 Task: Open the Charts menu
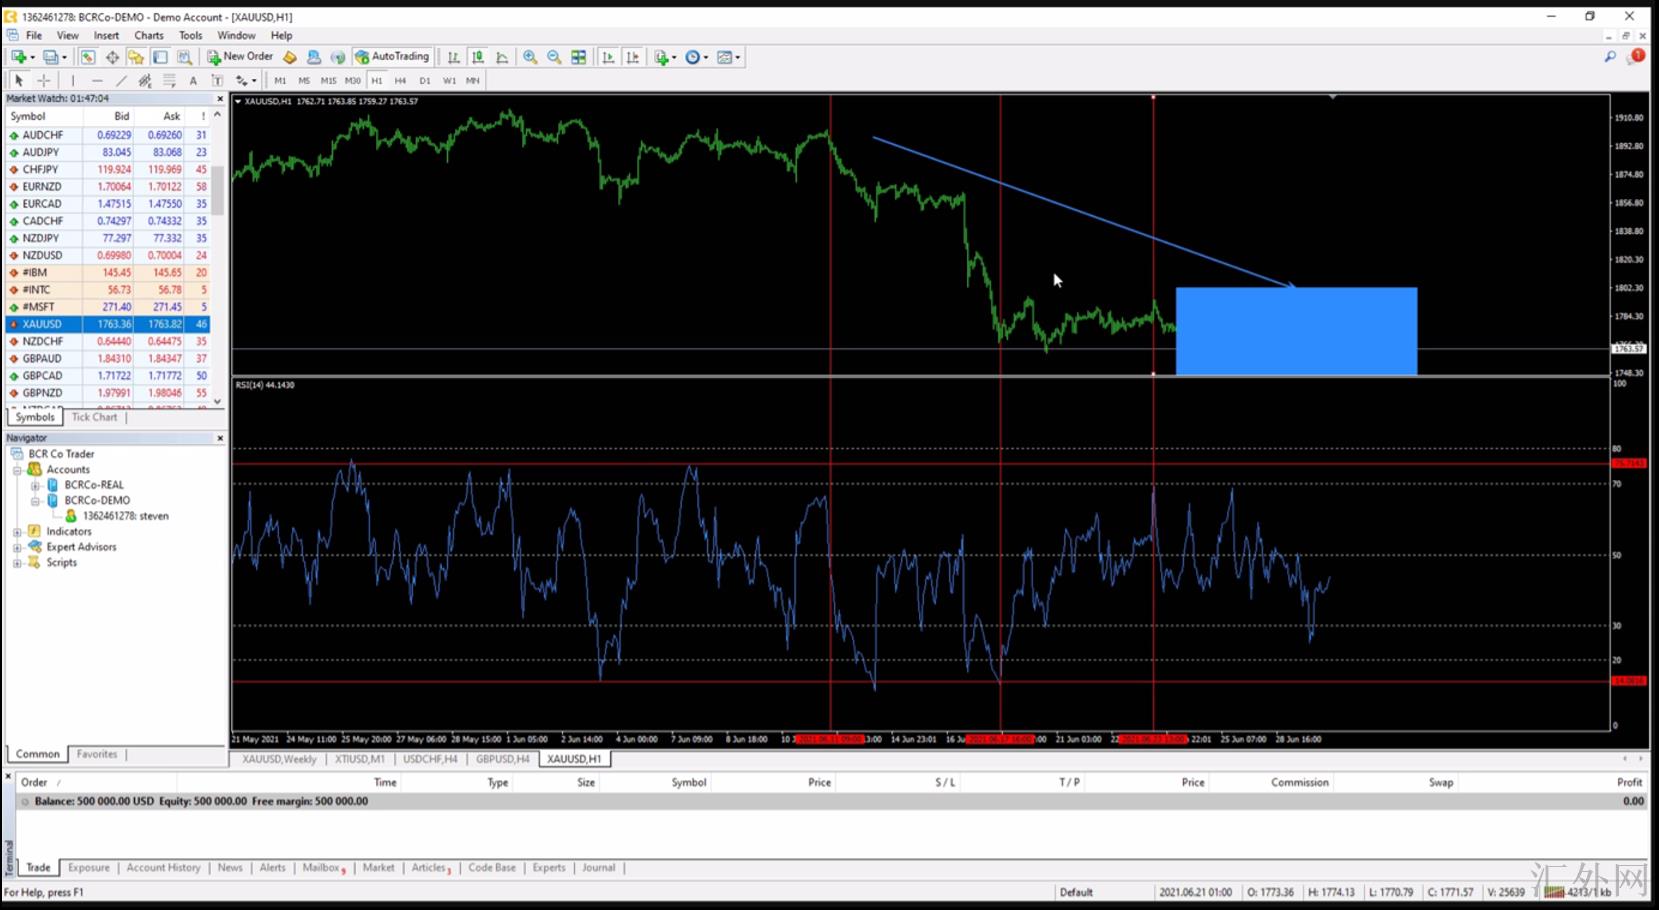click(x=148, y=35)
